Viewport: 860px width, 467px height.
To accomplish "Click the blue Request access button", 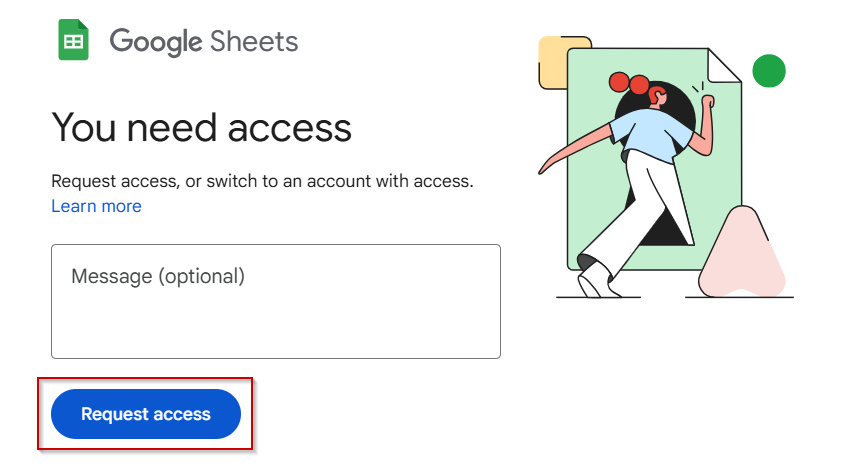I will click(x=146, y=414).
